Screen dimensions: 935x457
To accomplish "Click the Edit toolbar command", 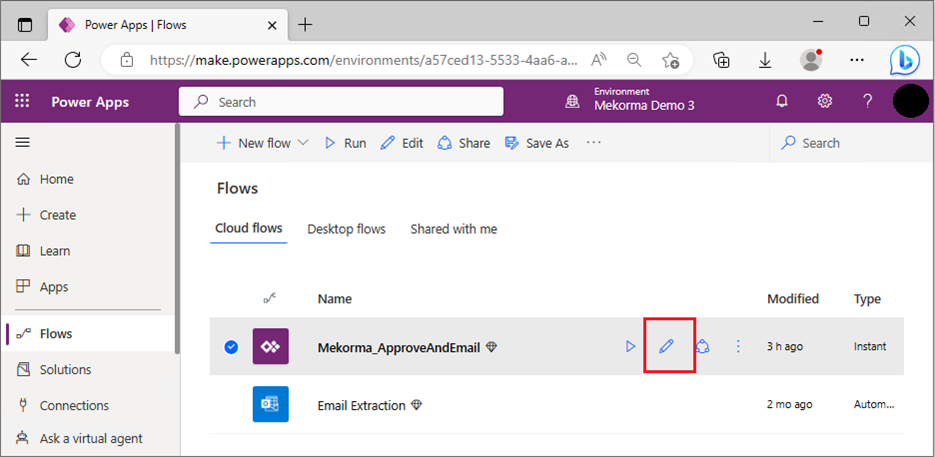I will (x=402, y=143).
